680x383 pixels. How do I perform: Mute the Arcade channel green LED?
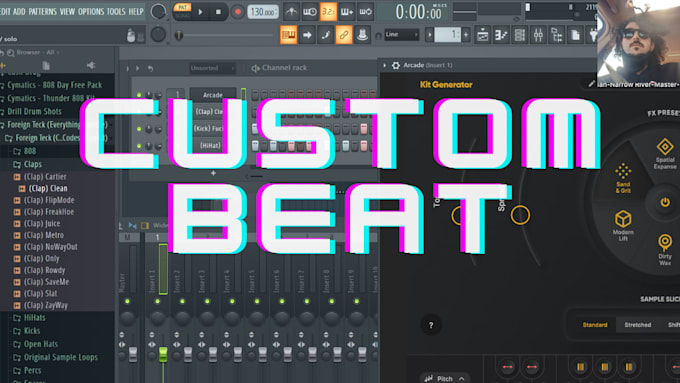pos(139,95)
